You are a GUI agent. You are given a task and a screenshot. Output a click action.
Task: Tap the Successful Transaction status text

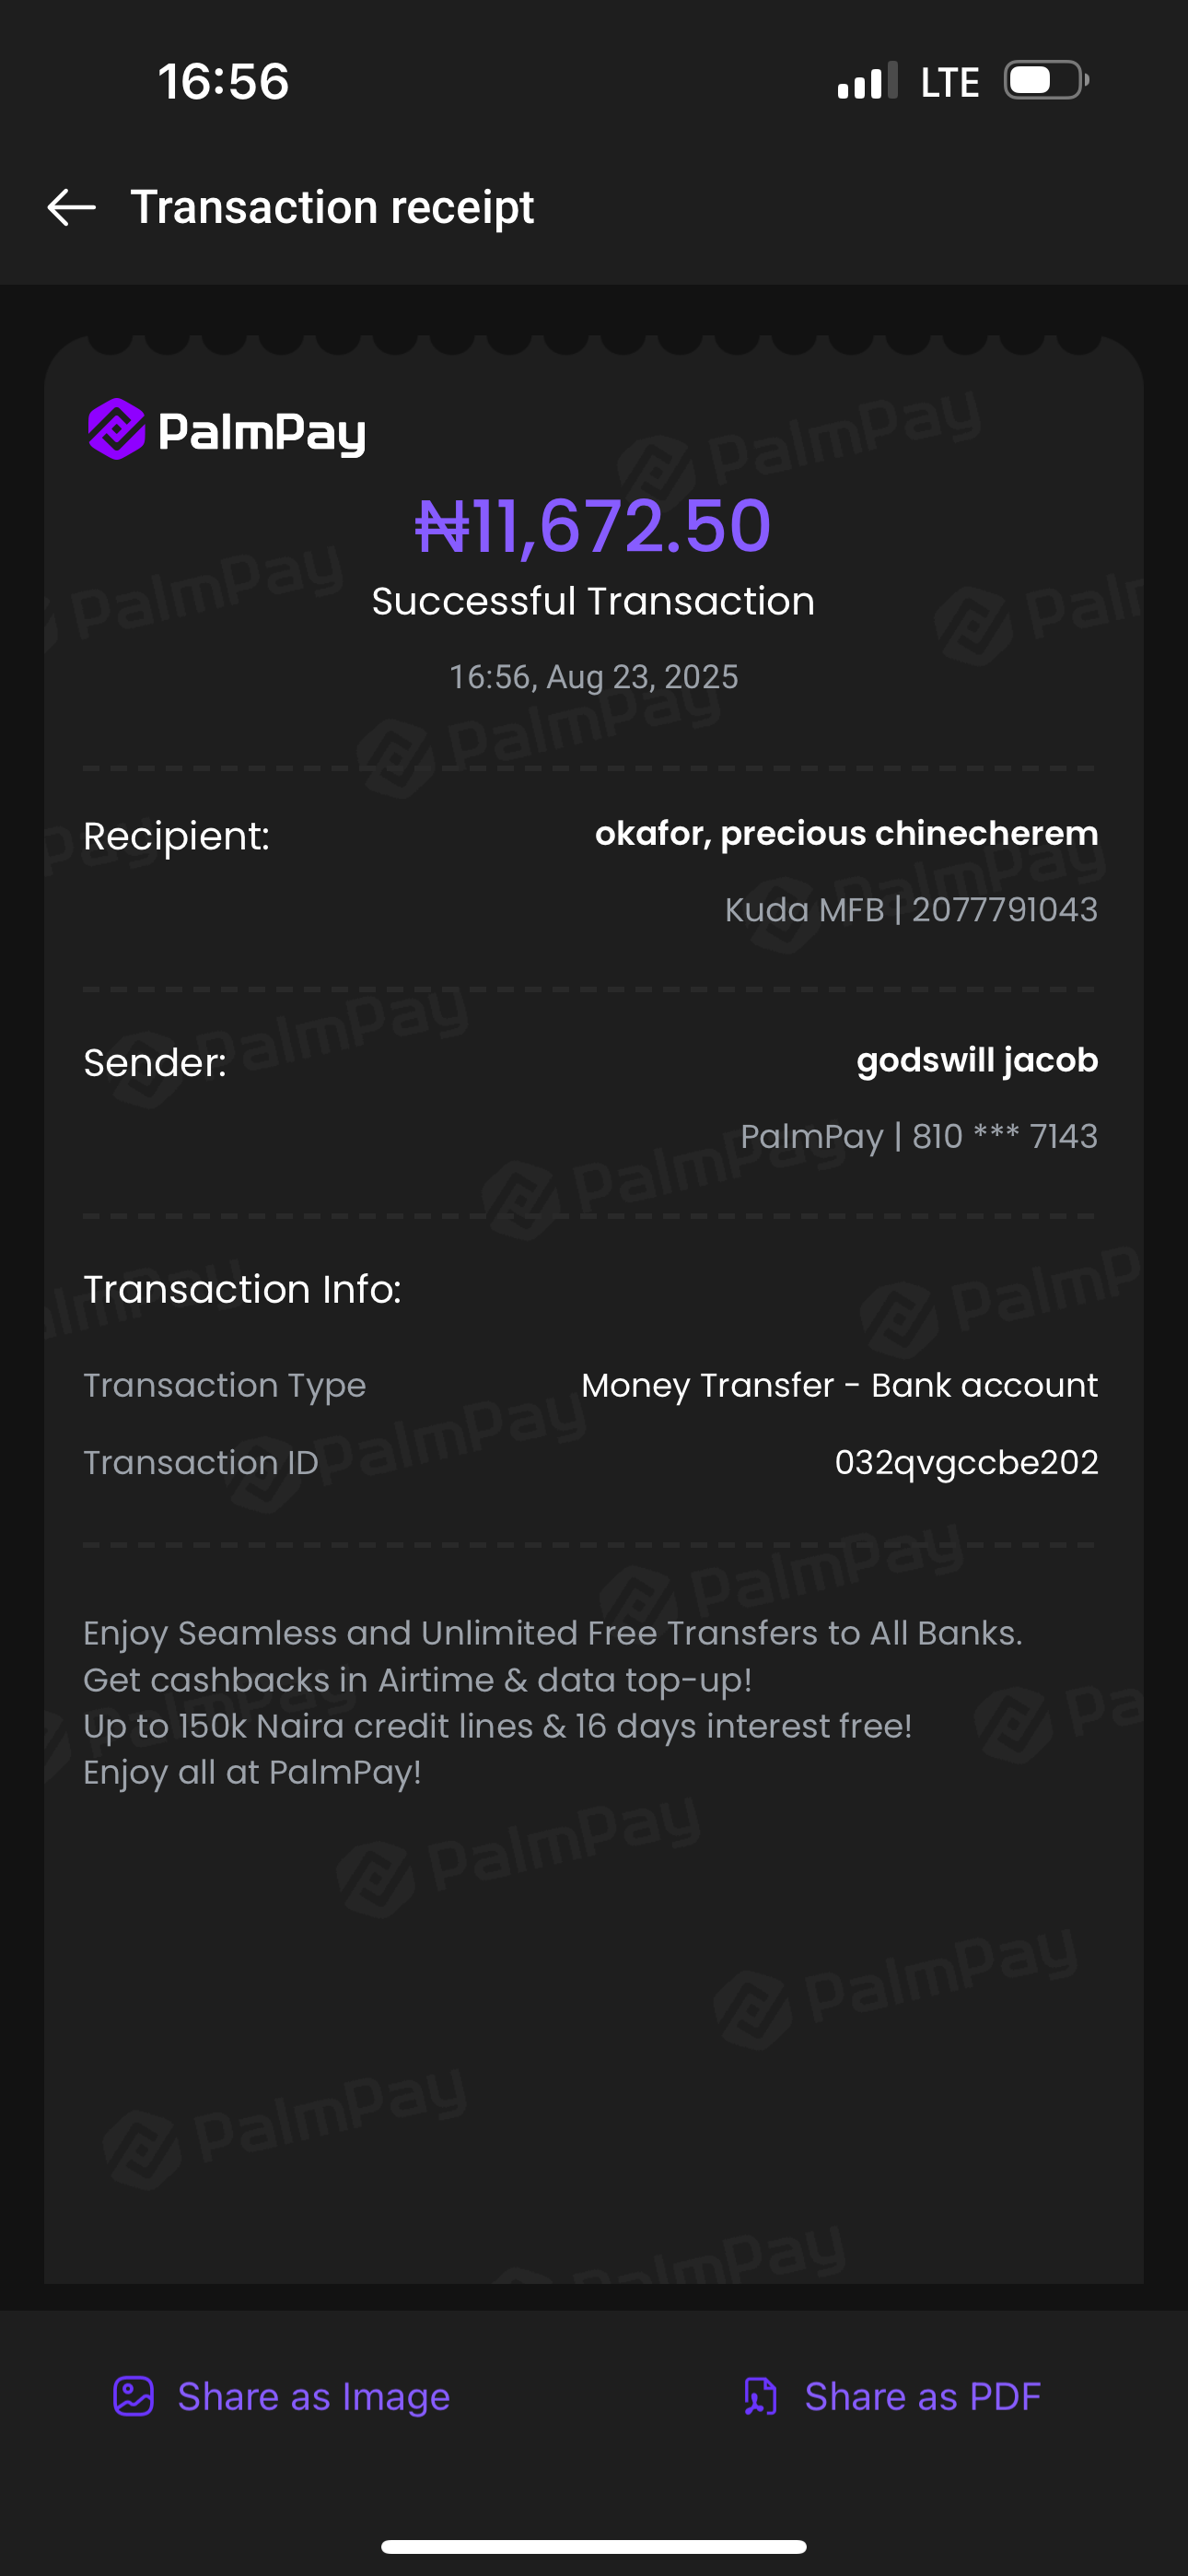tap(593, 601)
